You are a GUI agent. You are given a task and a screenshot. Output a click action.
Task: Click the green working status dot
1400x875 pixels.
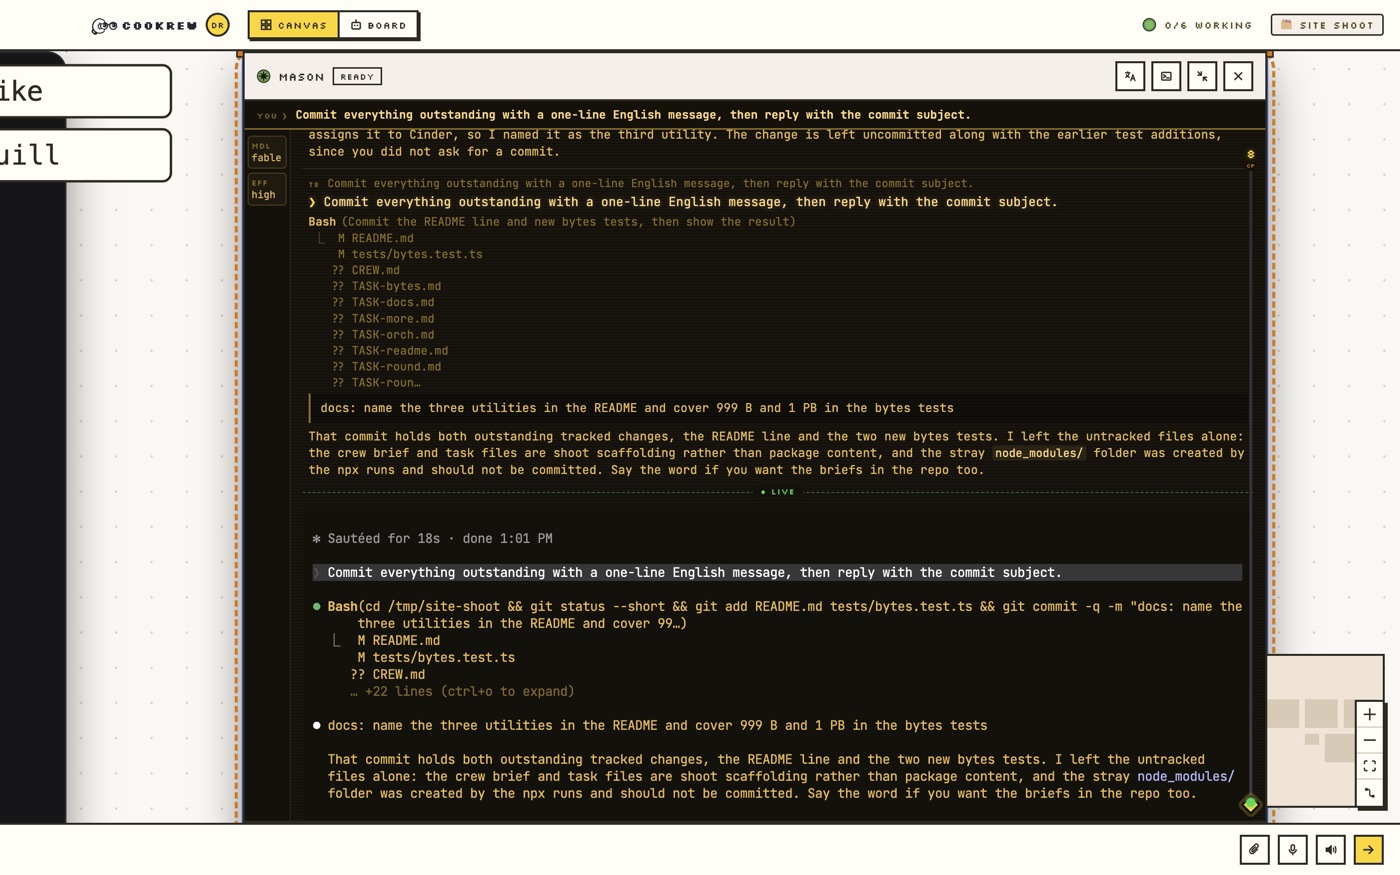1149,25
